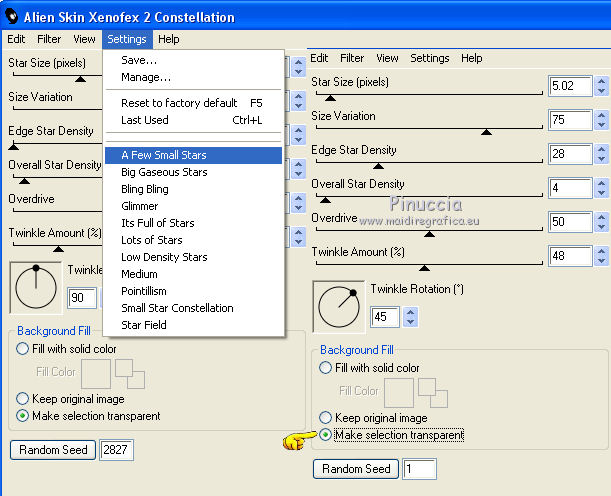The height and width of the screenshot is (496, 611).
Task: Click right panel Twinkle Amount slider thumb
Action: coord(424,268)
